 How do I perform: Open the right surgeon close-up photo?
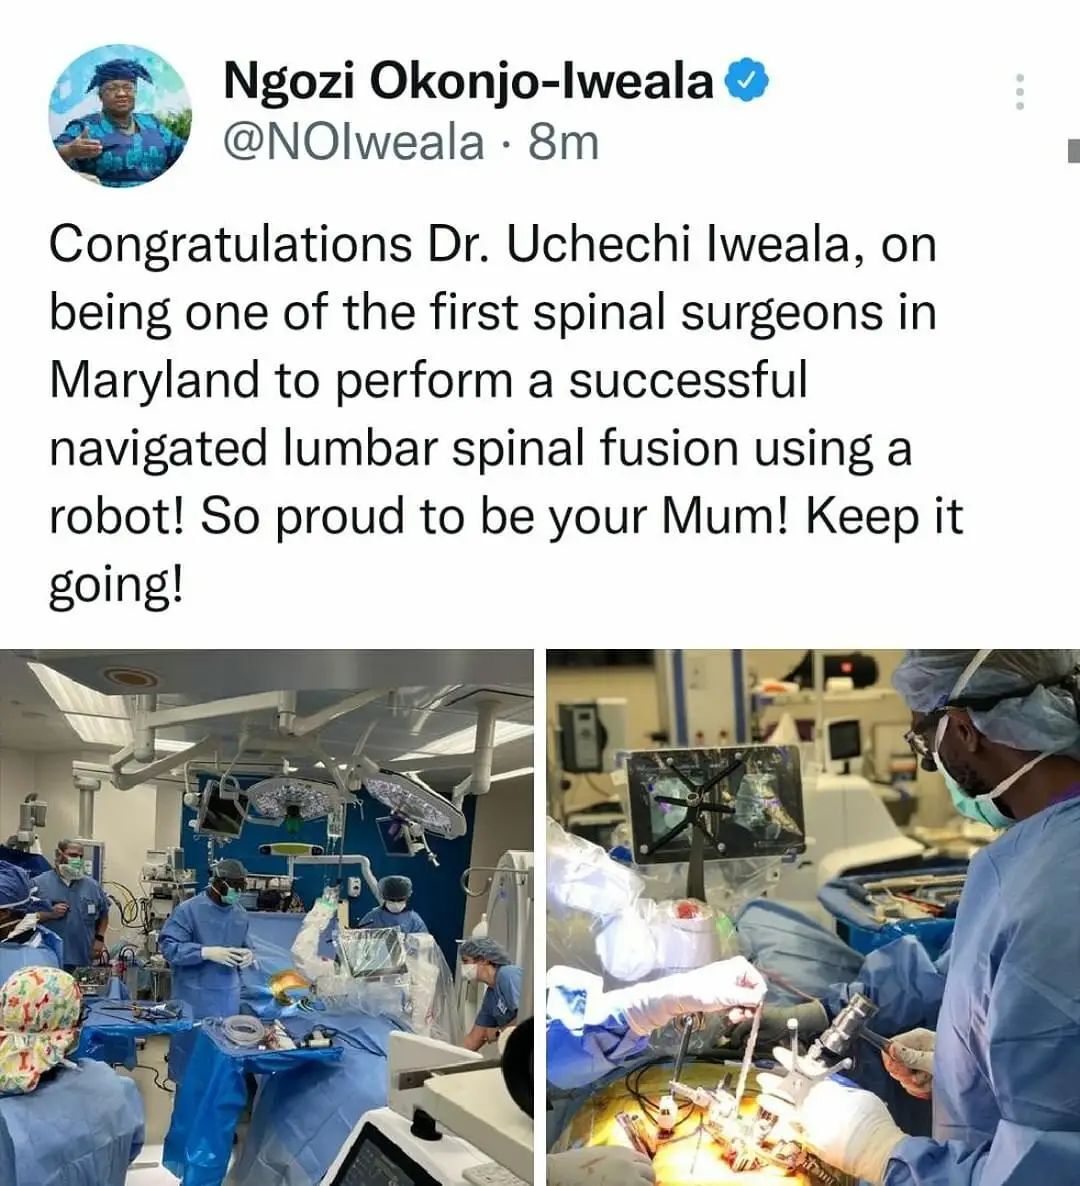[813, 917]
